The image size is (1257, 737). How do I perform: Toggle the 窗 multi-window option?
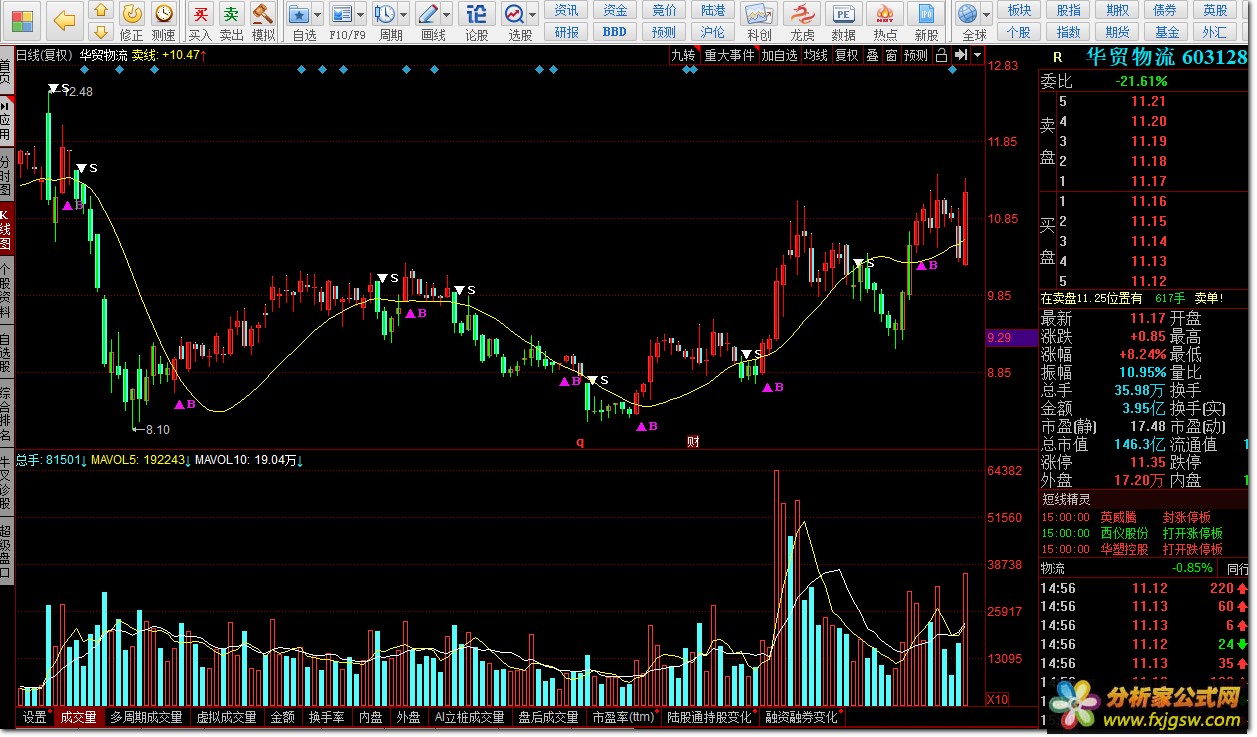[x=891, y=55]
